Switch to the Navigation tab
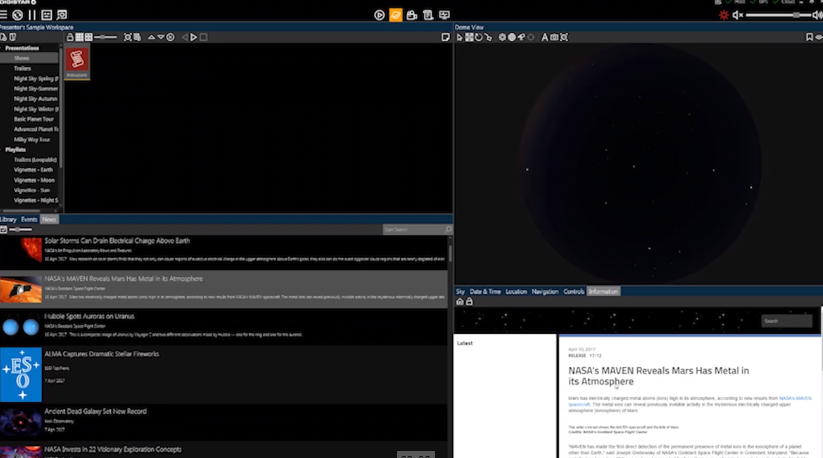 click(x=545, y=291)
